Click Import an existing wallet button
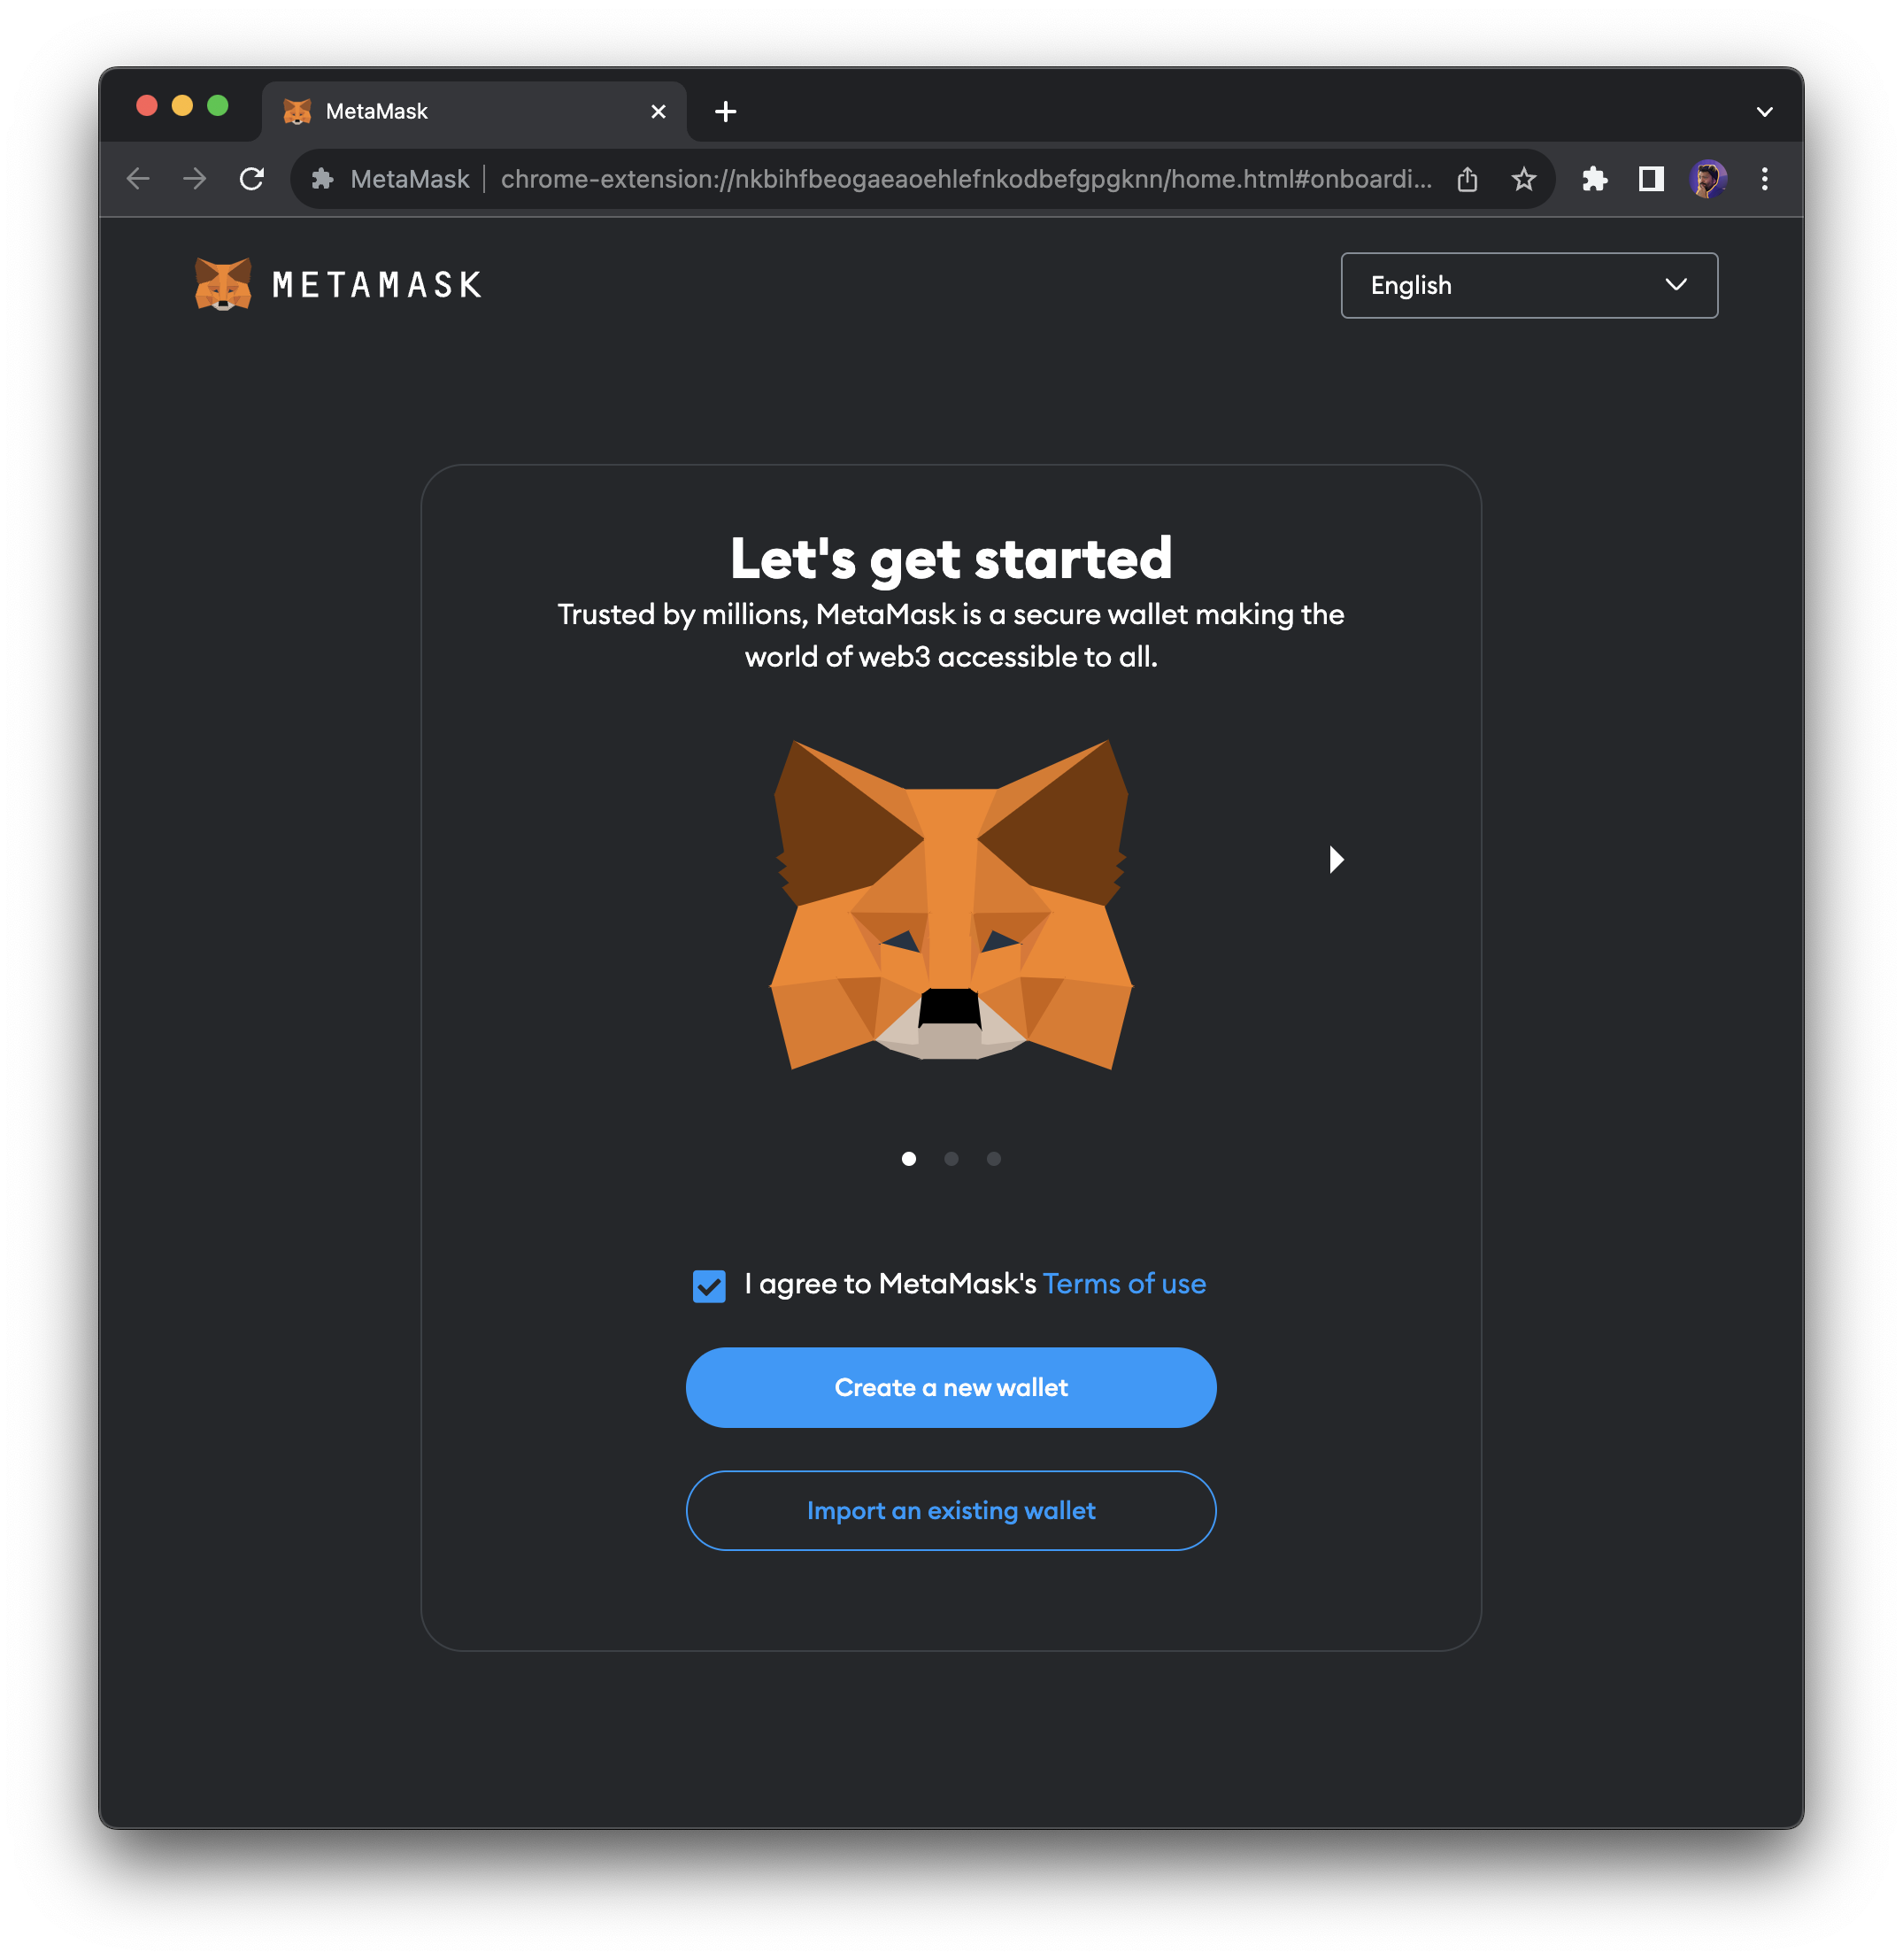 950,1510
